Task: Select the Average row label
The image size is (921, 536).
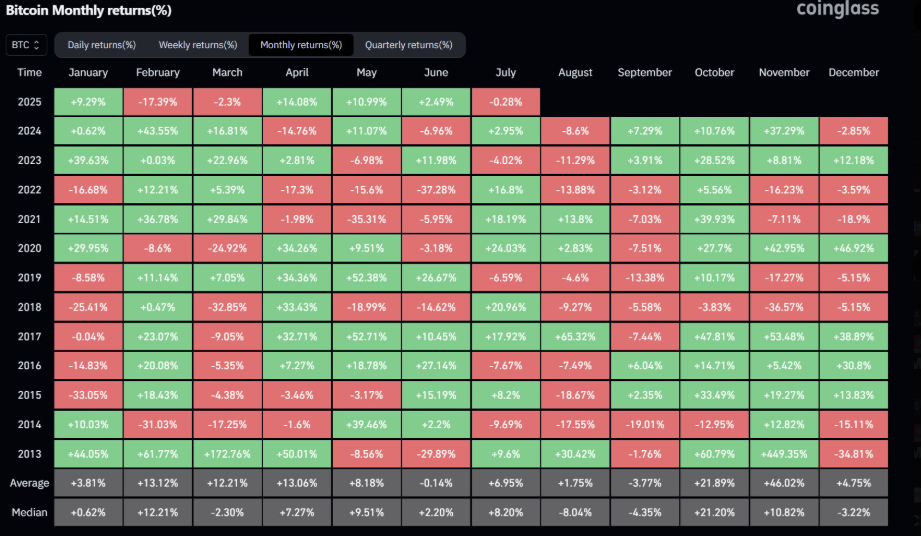Action: tap(29, 483)
